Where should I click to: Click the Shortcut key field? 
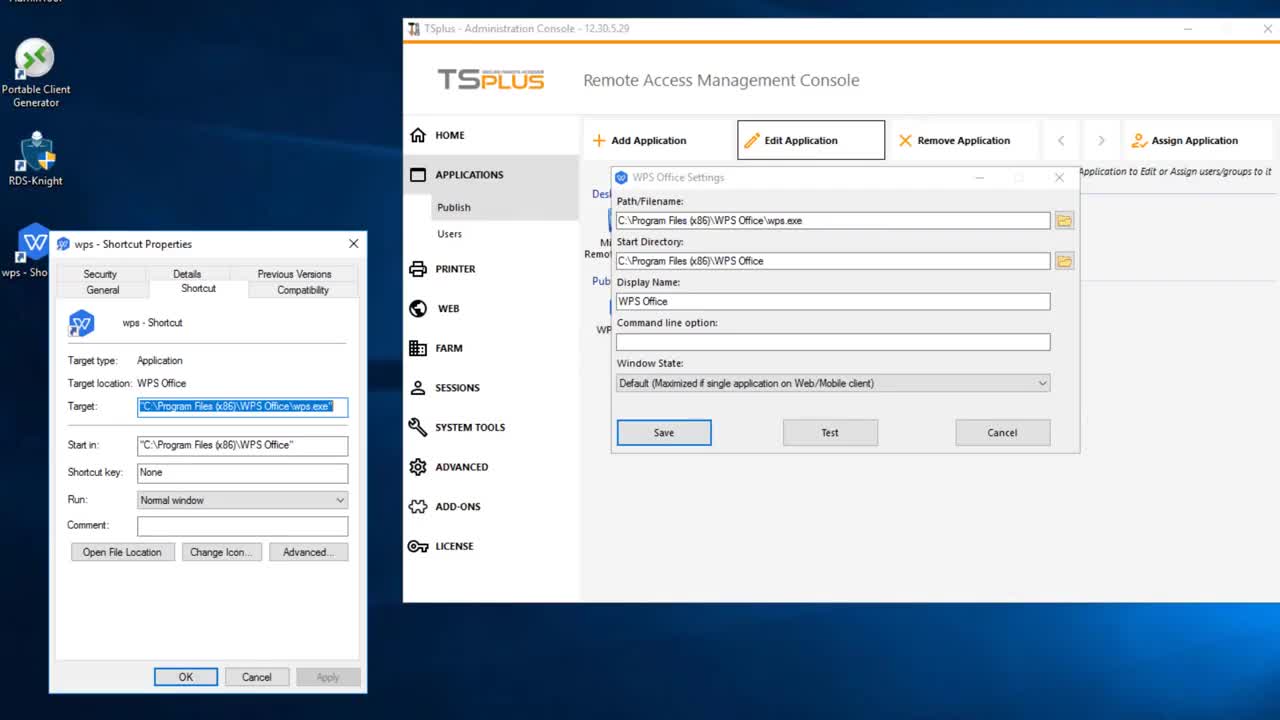coord(243,473)
